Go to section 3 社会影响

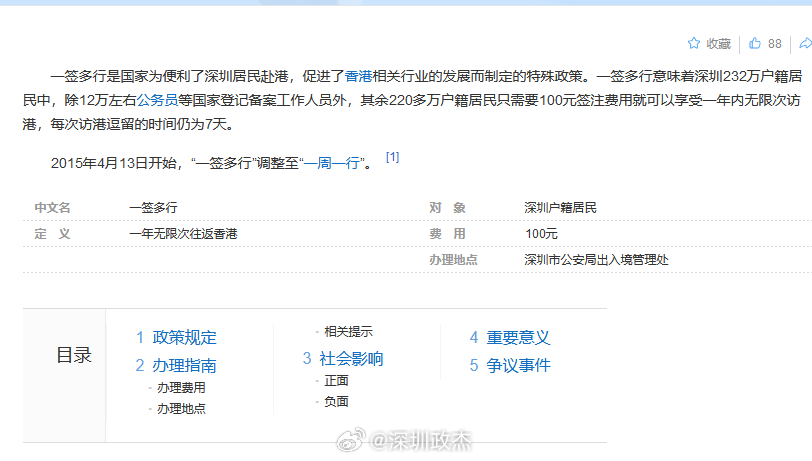tap(343, 358)
